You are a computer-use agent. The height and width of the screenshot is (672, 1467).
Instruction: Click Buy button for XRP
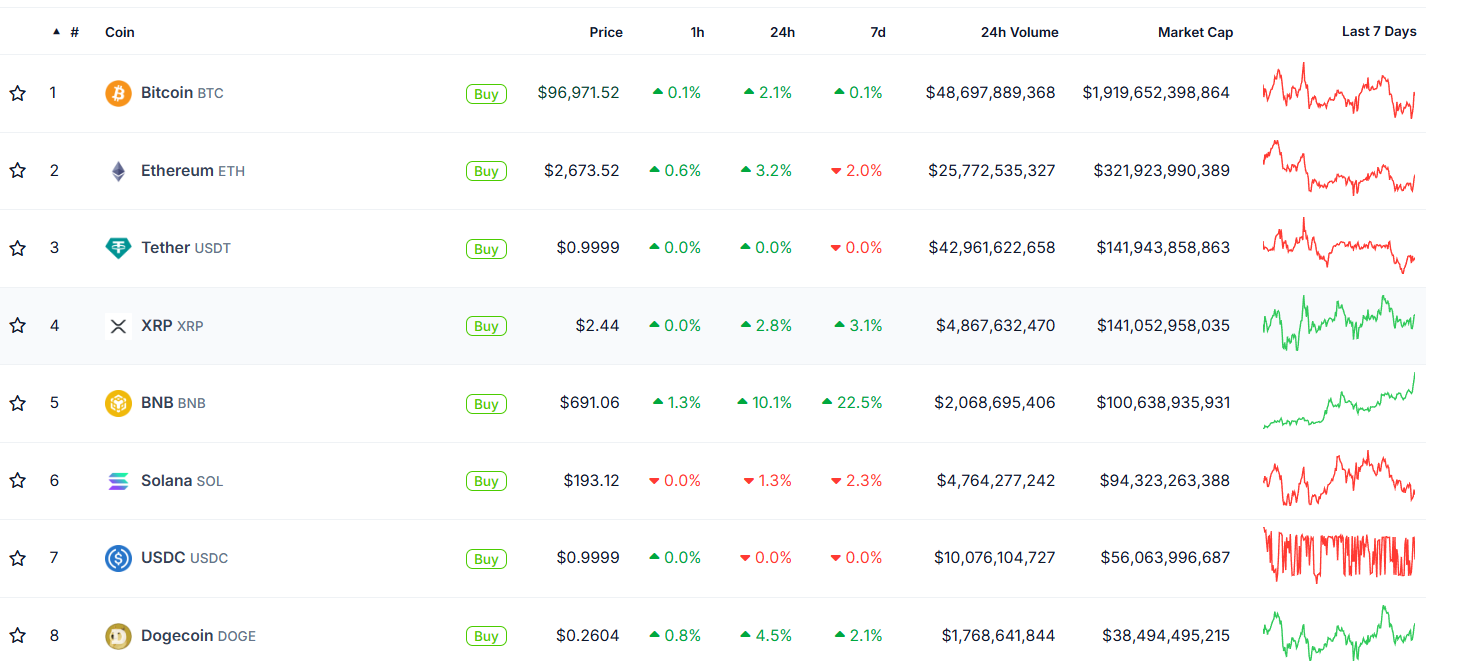486,326
